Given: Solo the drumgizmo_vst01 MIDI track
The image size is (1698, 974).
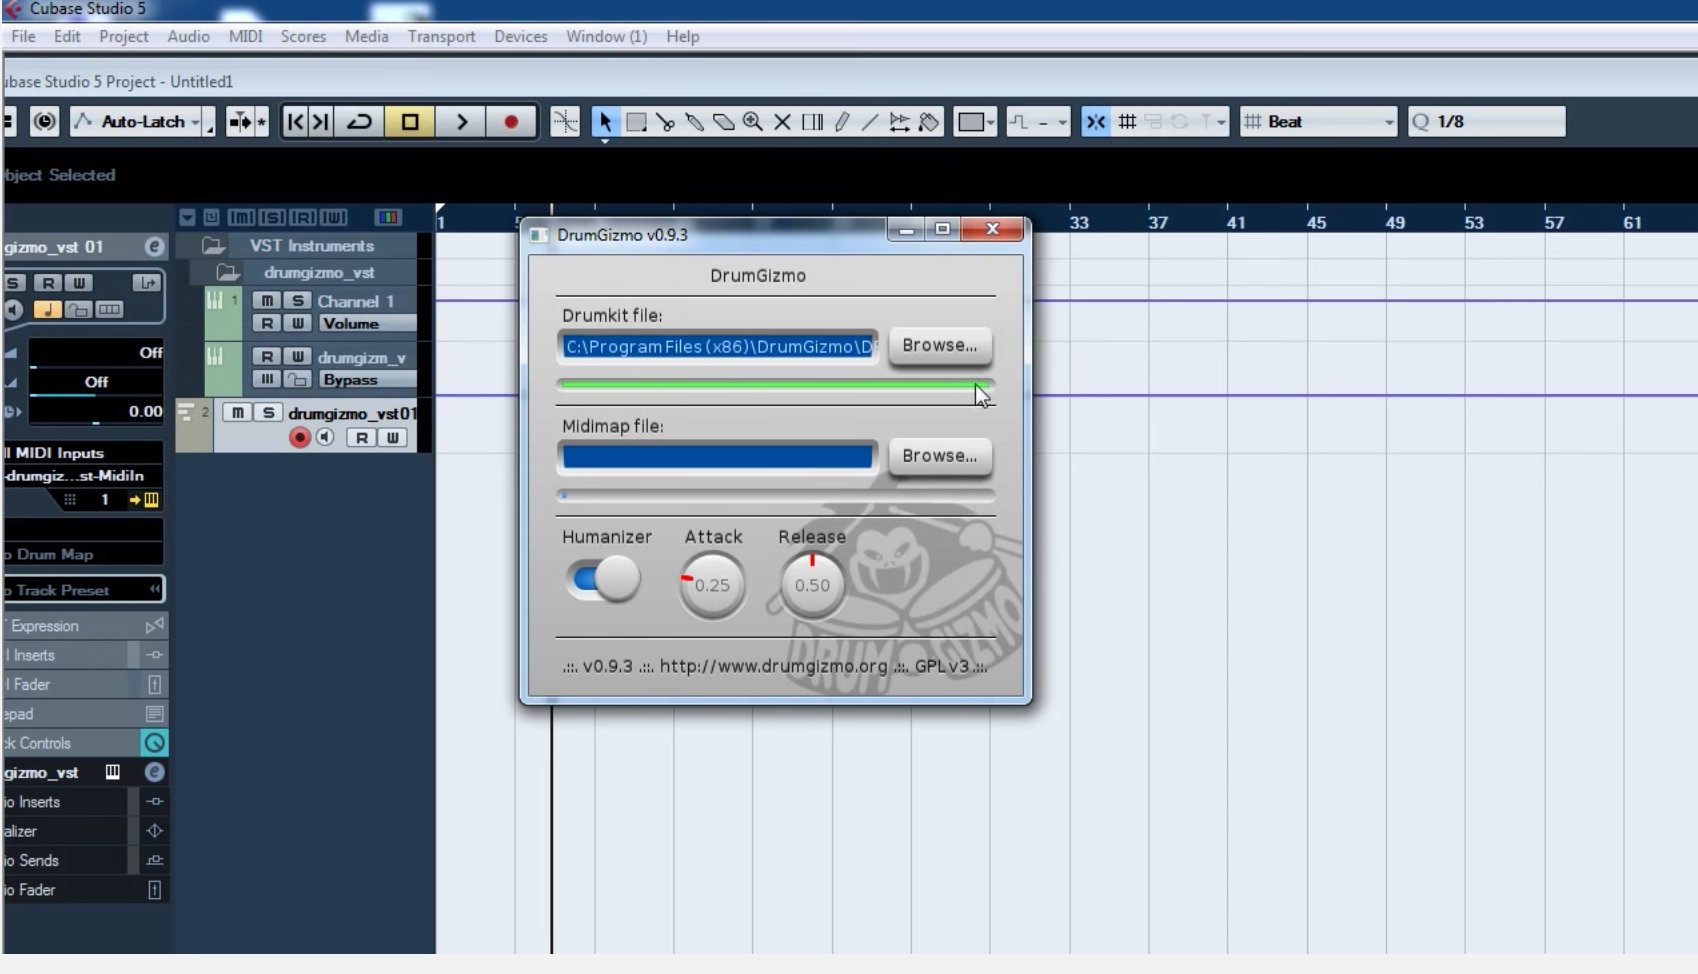Looking at the screenshot, I should tap(267, 413).
